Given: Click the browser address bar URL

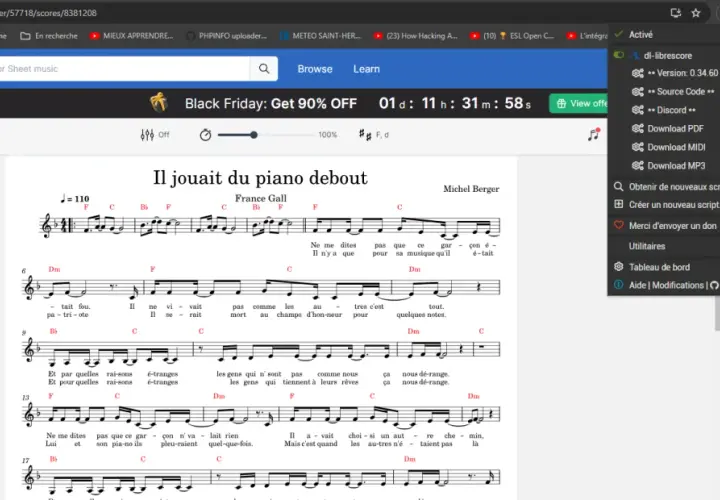Looking at the screenshot, I should pos(48,13).
